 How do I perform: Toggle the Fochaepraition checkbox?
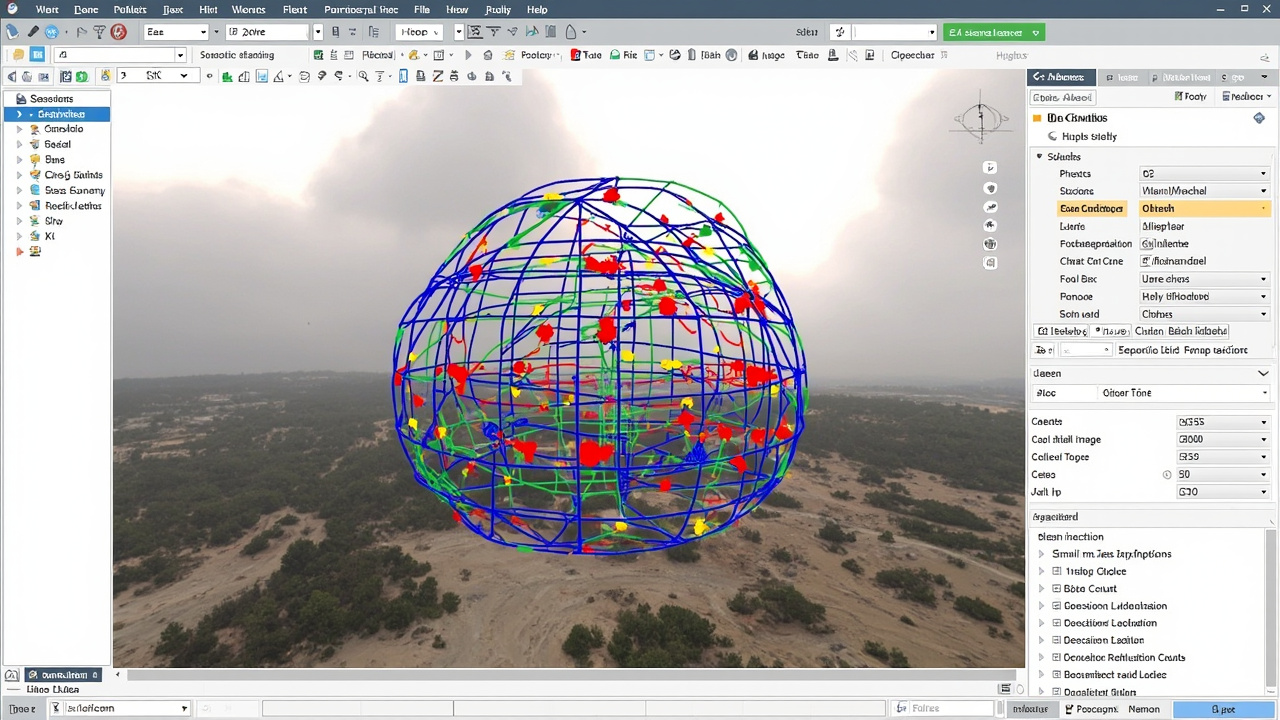pos(1146,244)
